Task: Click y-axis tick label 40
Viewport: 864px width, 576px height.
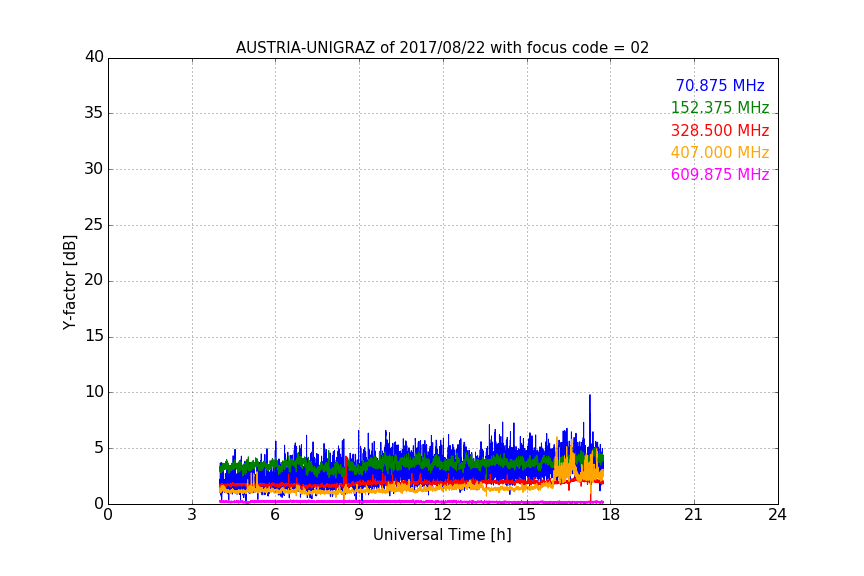Action: (94, 57)
